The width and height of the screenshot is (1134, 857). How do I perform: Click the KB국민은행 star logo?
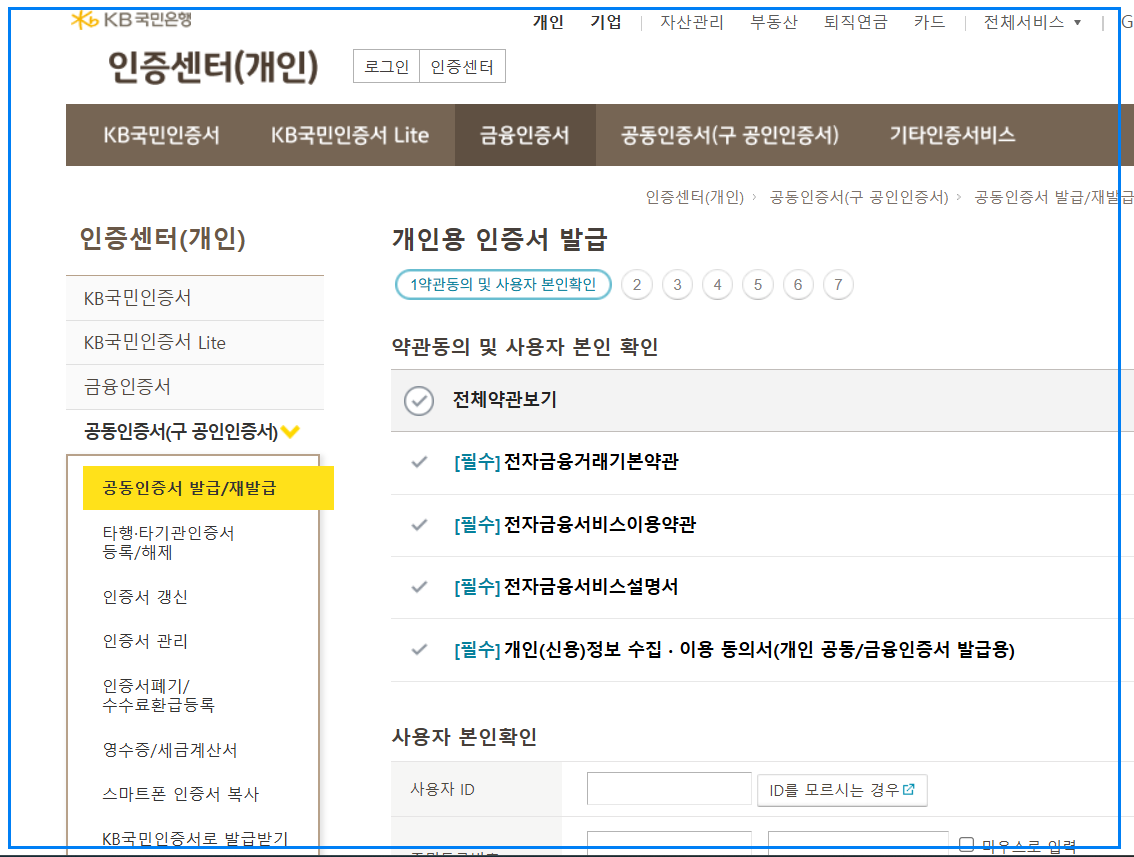tap(85, 20)
